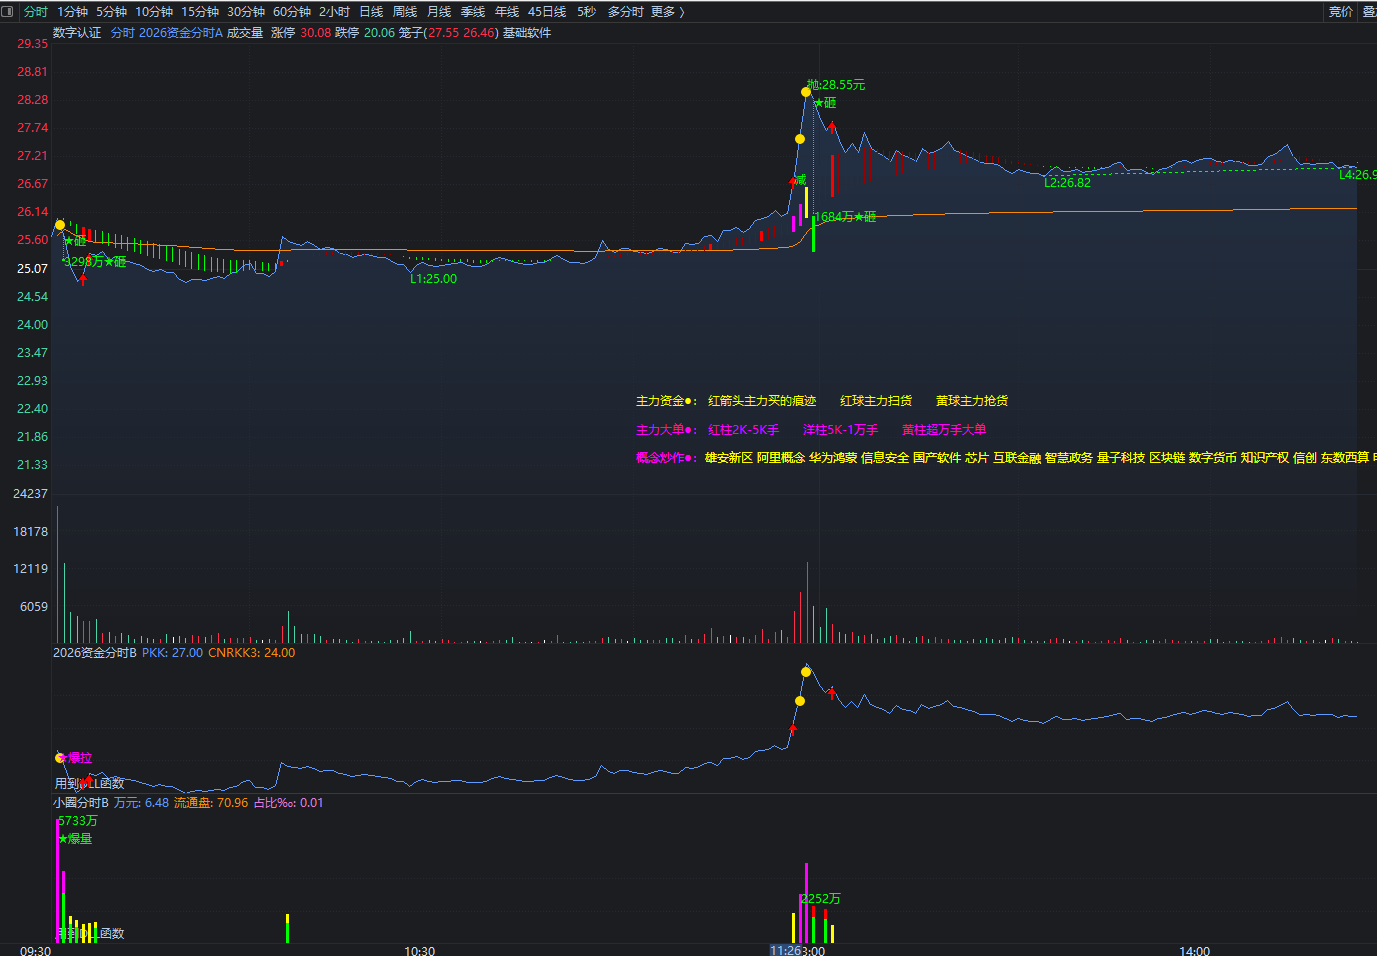Select the yellow ball marker at 抛:28.55元

coord(806,92)
